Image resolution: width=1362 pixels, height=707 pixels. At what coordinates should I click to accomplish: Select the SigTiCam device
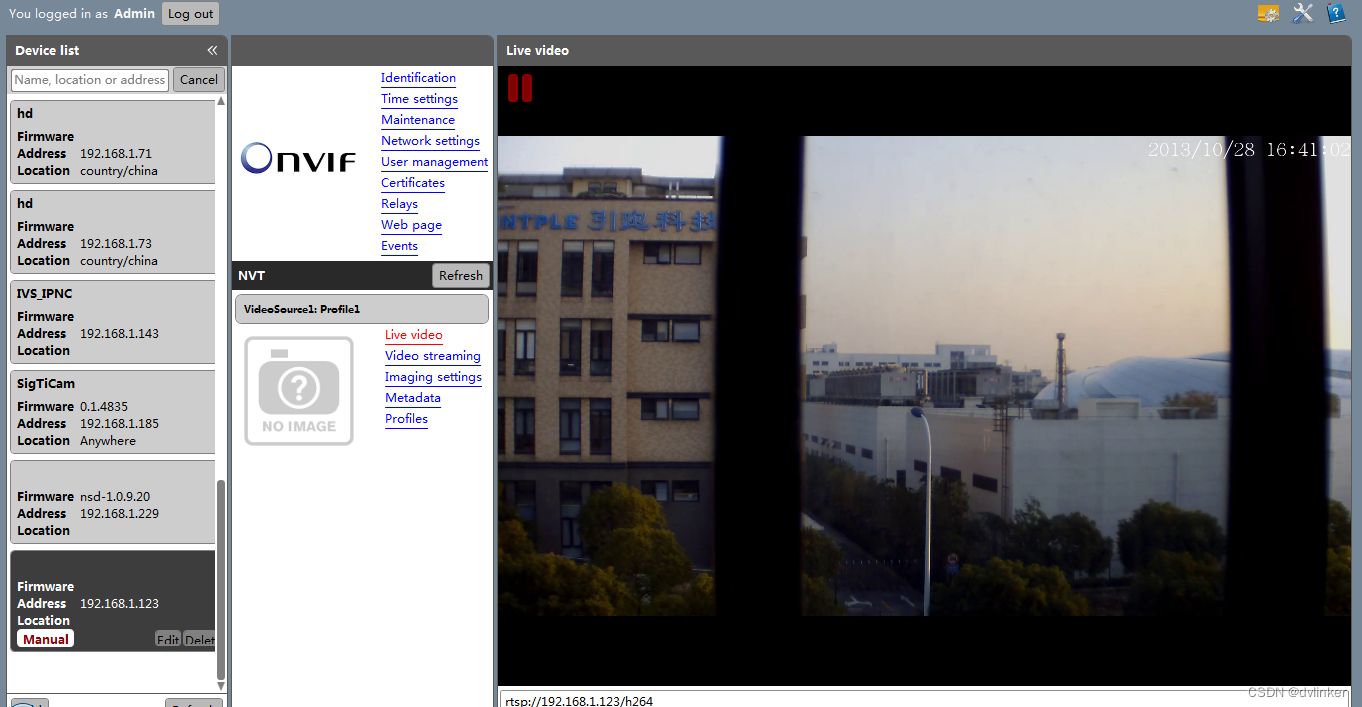click(113, 412)
